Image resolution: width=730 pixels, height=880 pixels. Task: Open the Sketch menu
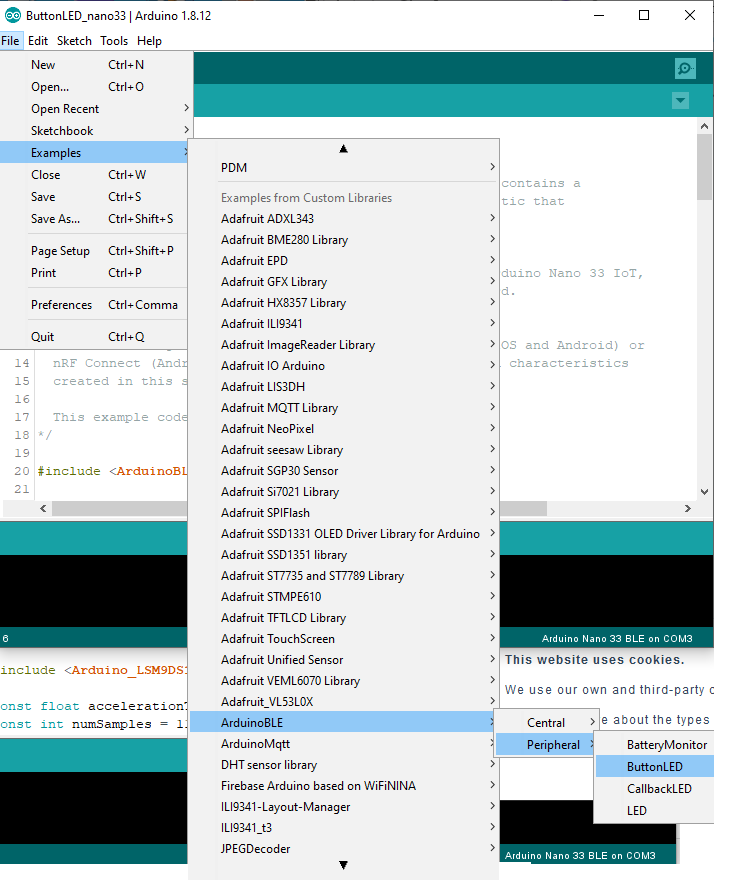(x=74, y=41)
